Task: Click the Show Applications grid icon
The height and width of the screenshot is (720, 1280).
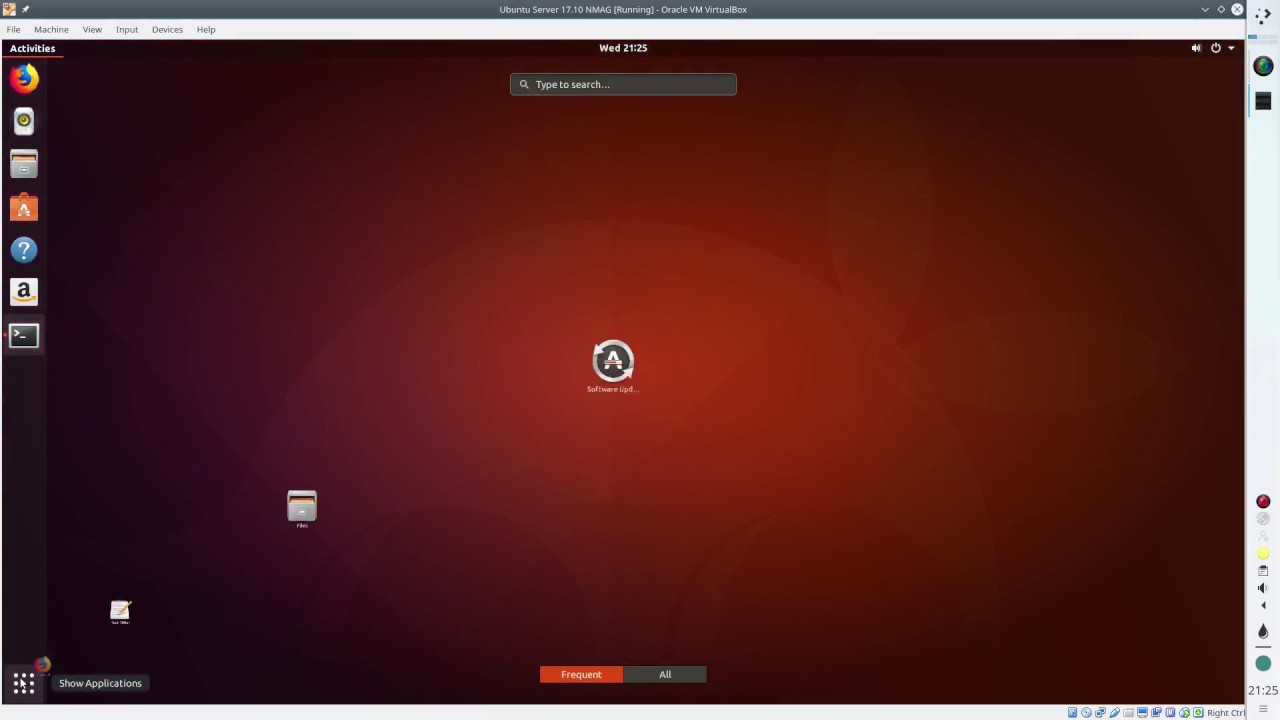Action: coord(24,683)
